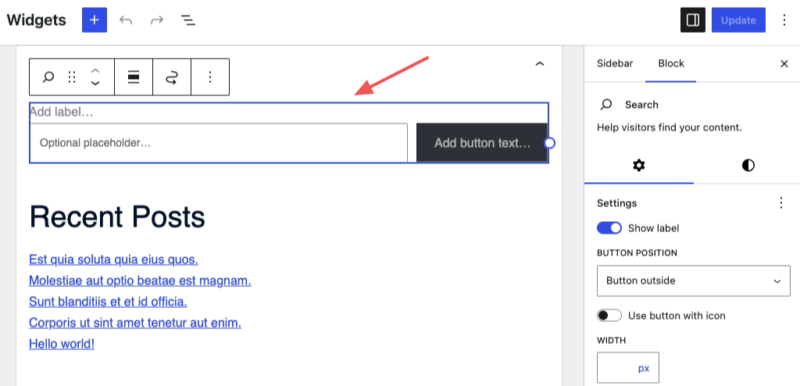Image resolution: width=800 pixels, height=386 pixels.
Task: Click the Optional placeholder search input
Action: pyautogui.click(x=219, y=143)
